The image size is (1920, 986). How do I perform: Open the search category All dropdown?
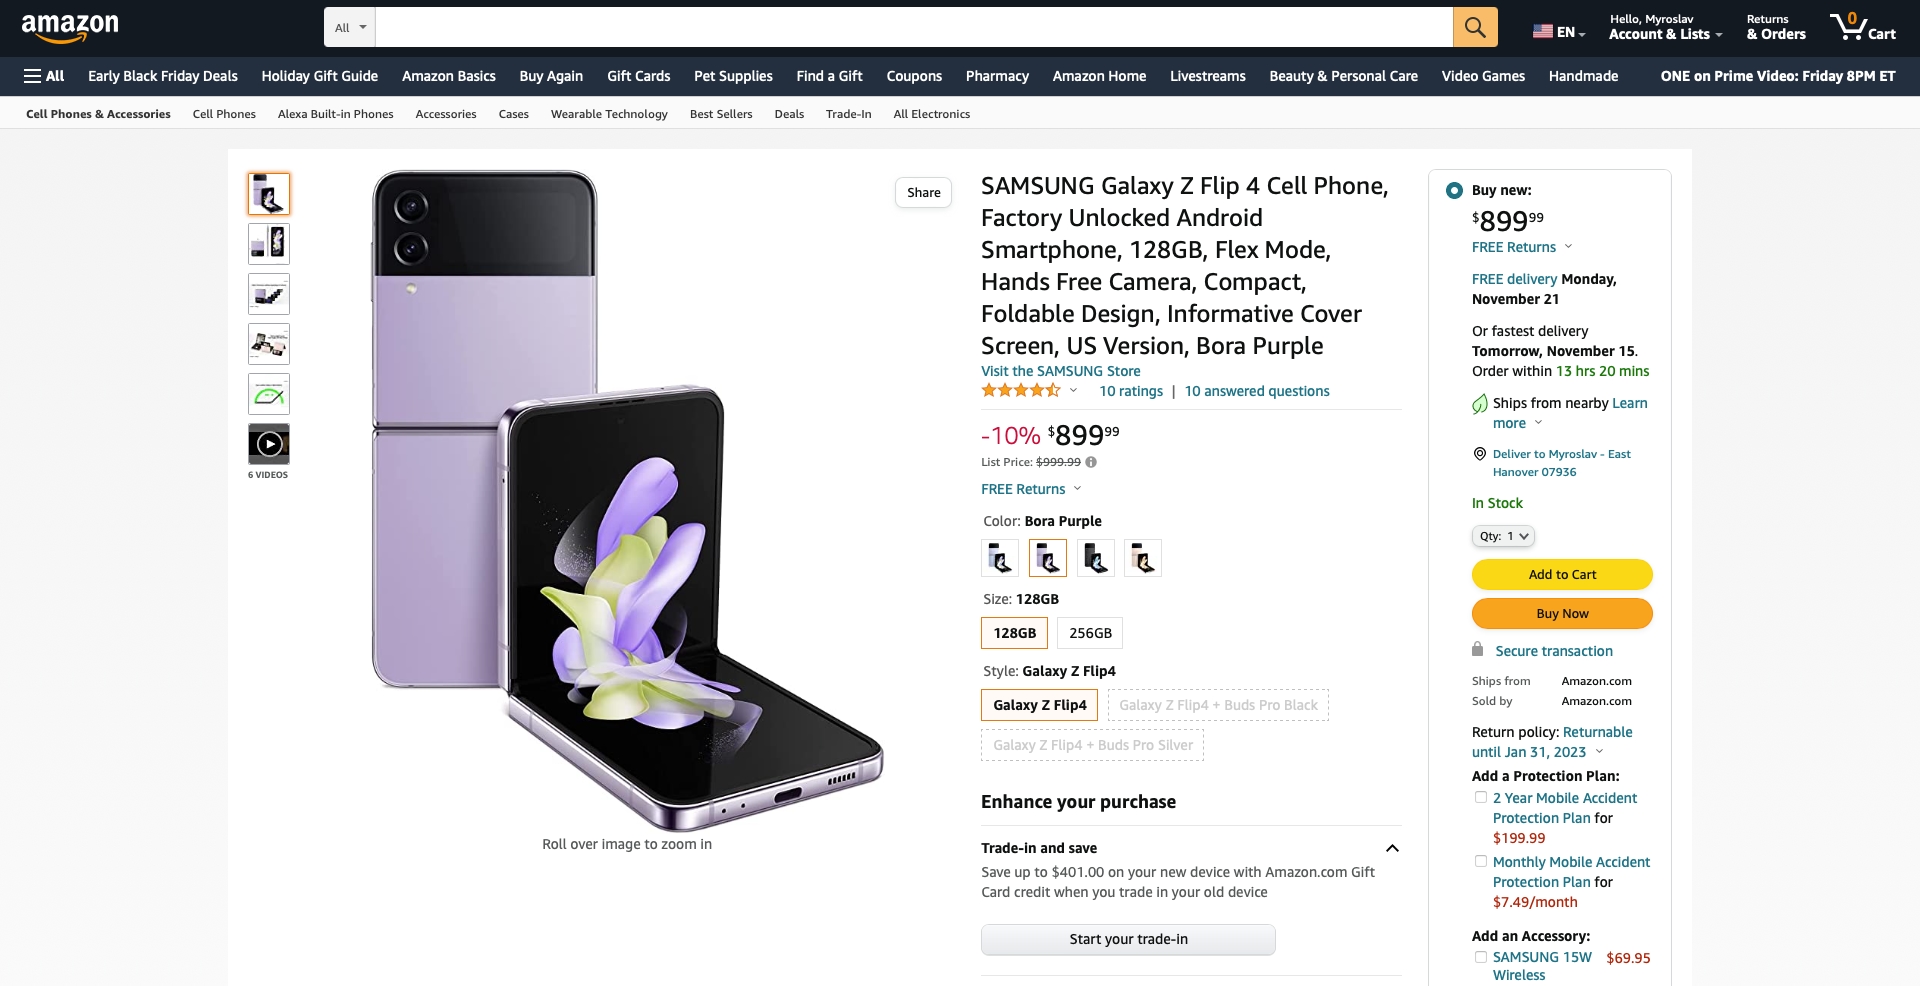(350, 28)
